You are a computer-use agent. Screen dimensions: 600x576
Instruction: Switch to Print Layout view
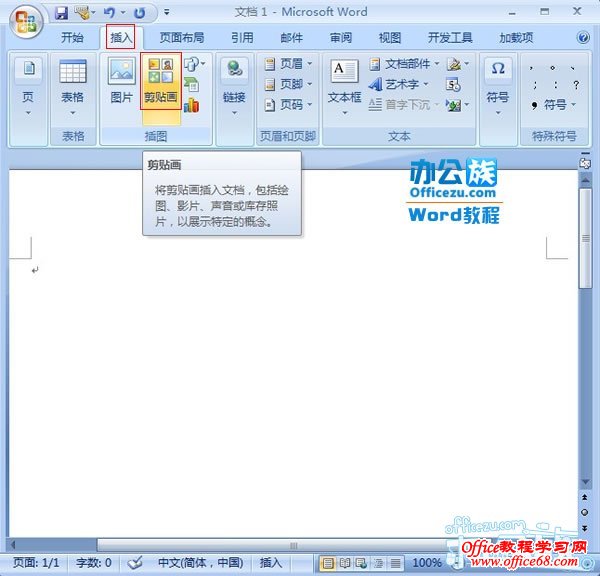[x=328, y=563]
